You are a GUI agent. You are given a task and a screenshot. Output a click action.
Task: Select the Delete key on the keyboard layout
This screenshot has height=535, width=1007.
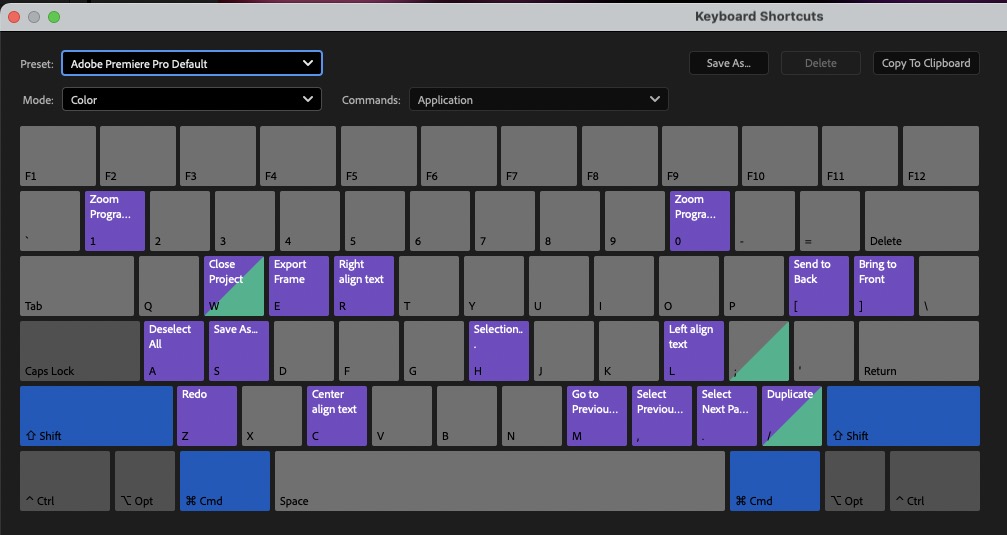(x=922, y=221)
